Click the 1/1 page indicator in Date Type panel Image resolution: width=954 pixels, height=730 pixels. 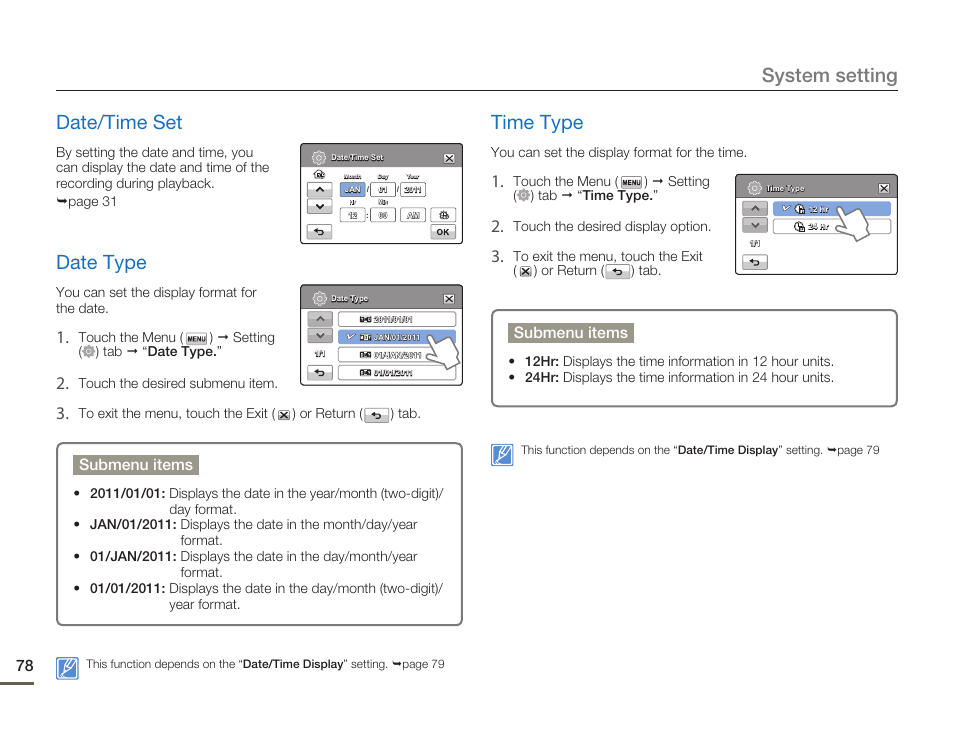pos(319,354)
